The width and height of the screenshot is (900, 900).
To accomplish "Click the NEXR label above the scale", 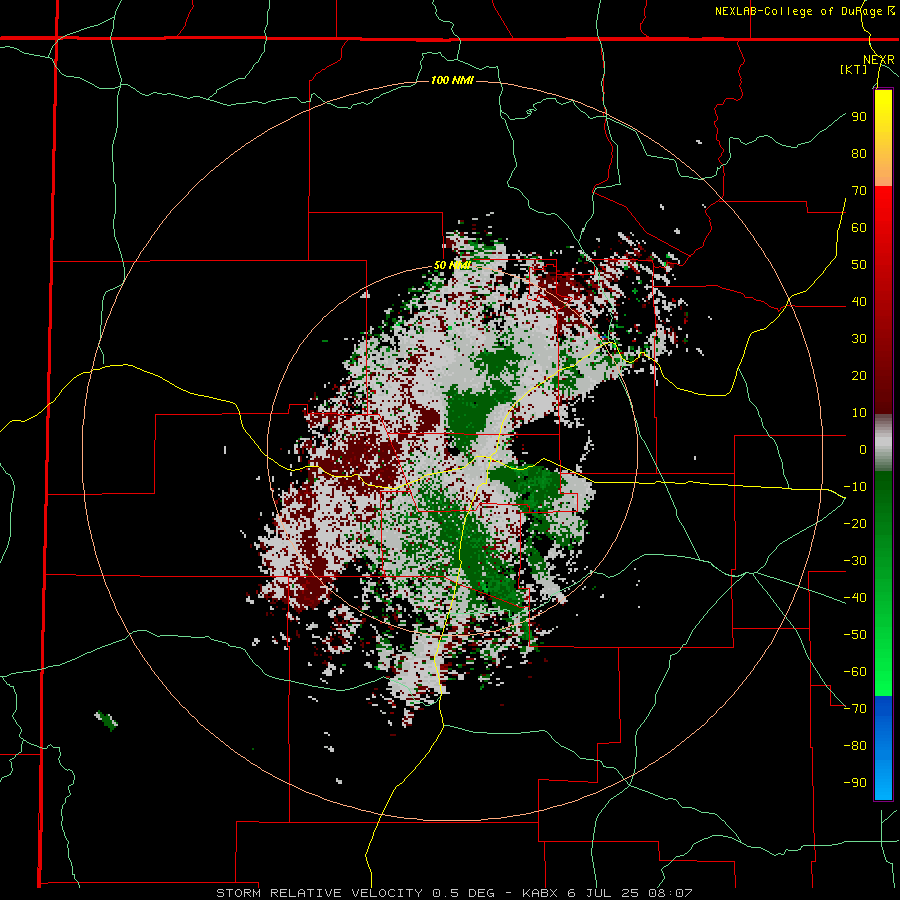I will [x=879, y=60].
